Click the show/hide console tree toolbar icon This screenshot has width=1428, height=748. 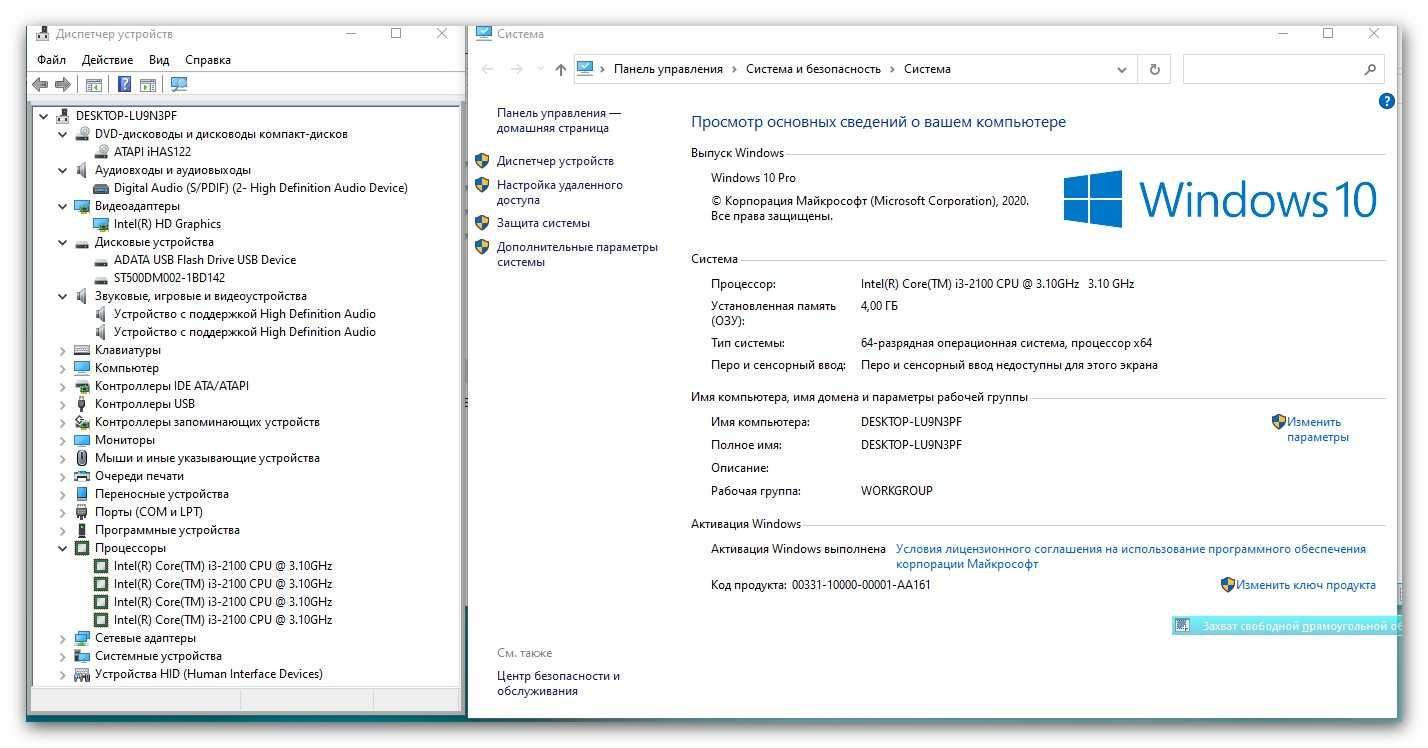coord(93,85)
